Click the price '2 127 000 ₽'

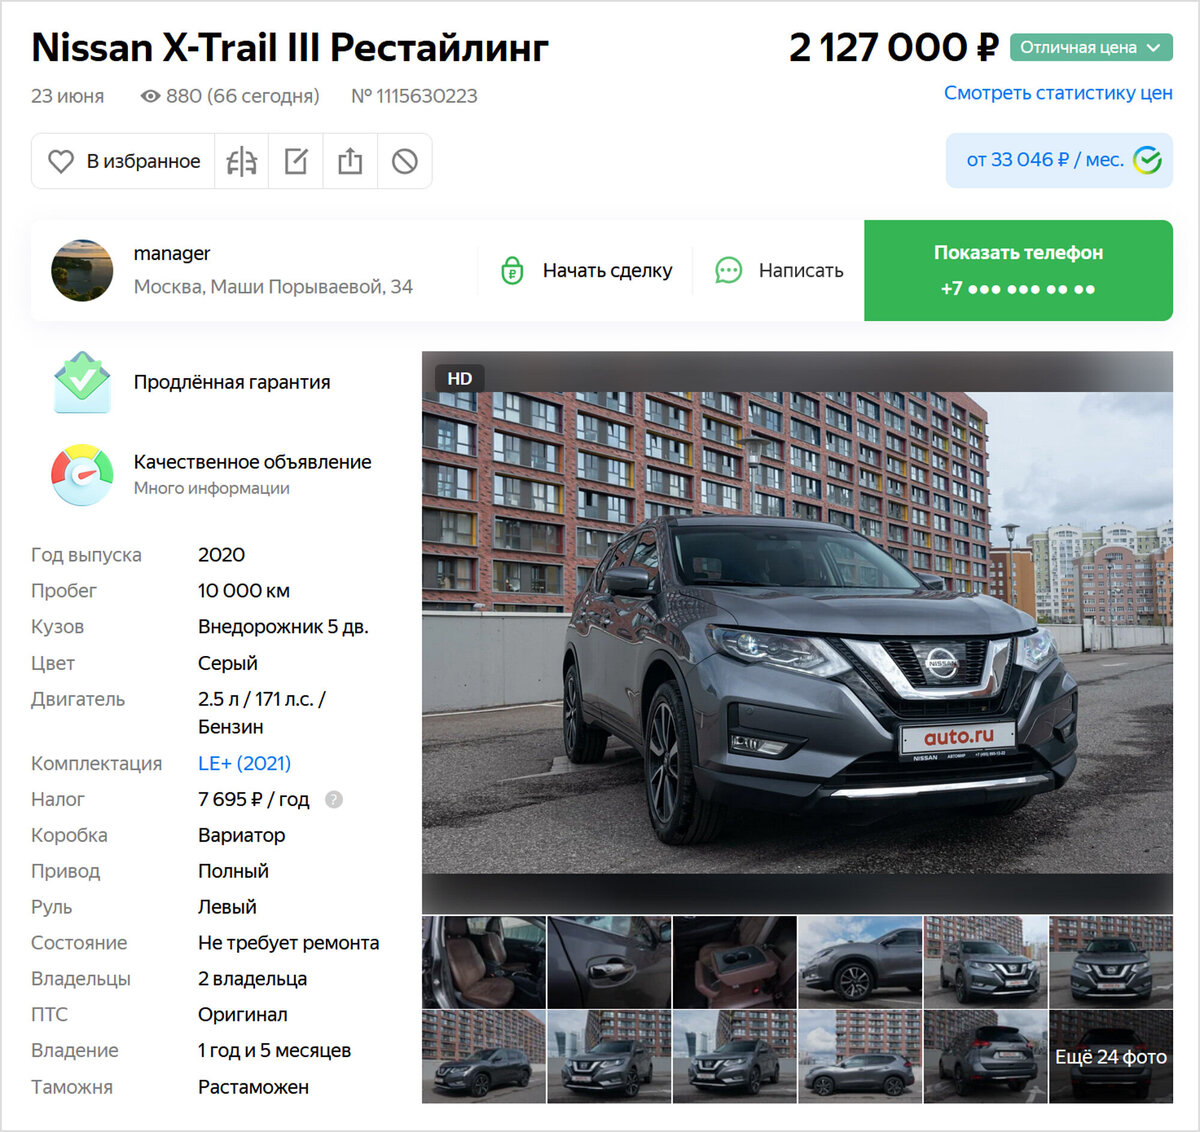(893, 47)
